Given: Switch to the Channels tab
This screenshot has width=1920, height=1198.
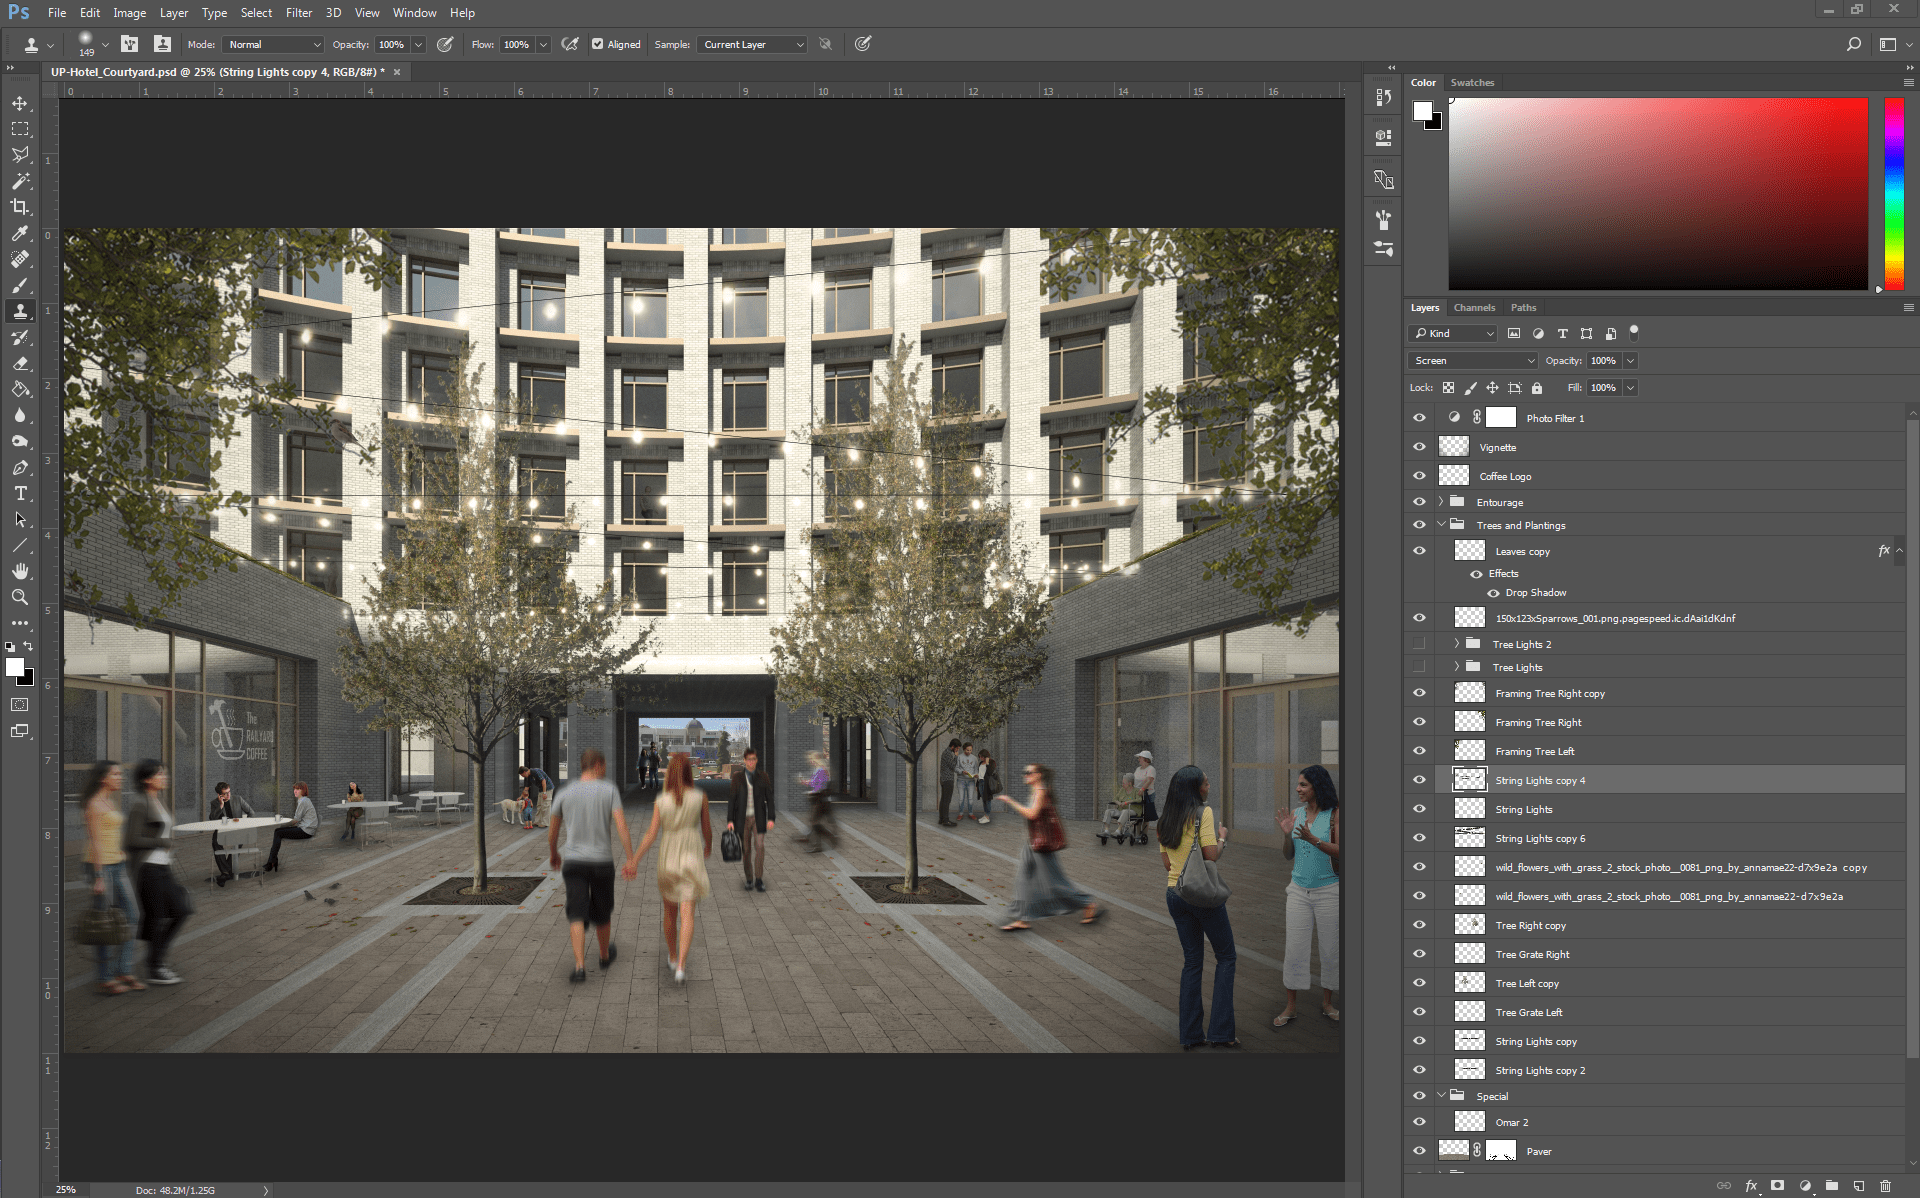Looking at the screenshot, I should tap(1474, 307).
